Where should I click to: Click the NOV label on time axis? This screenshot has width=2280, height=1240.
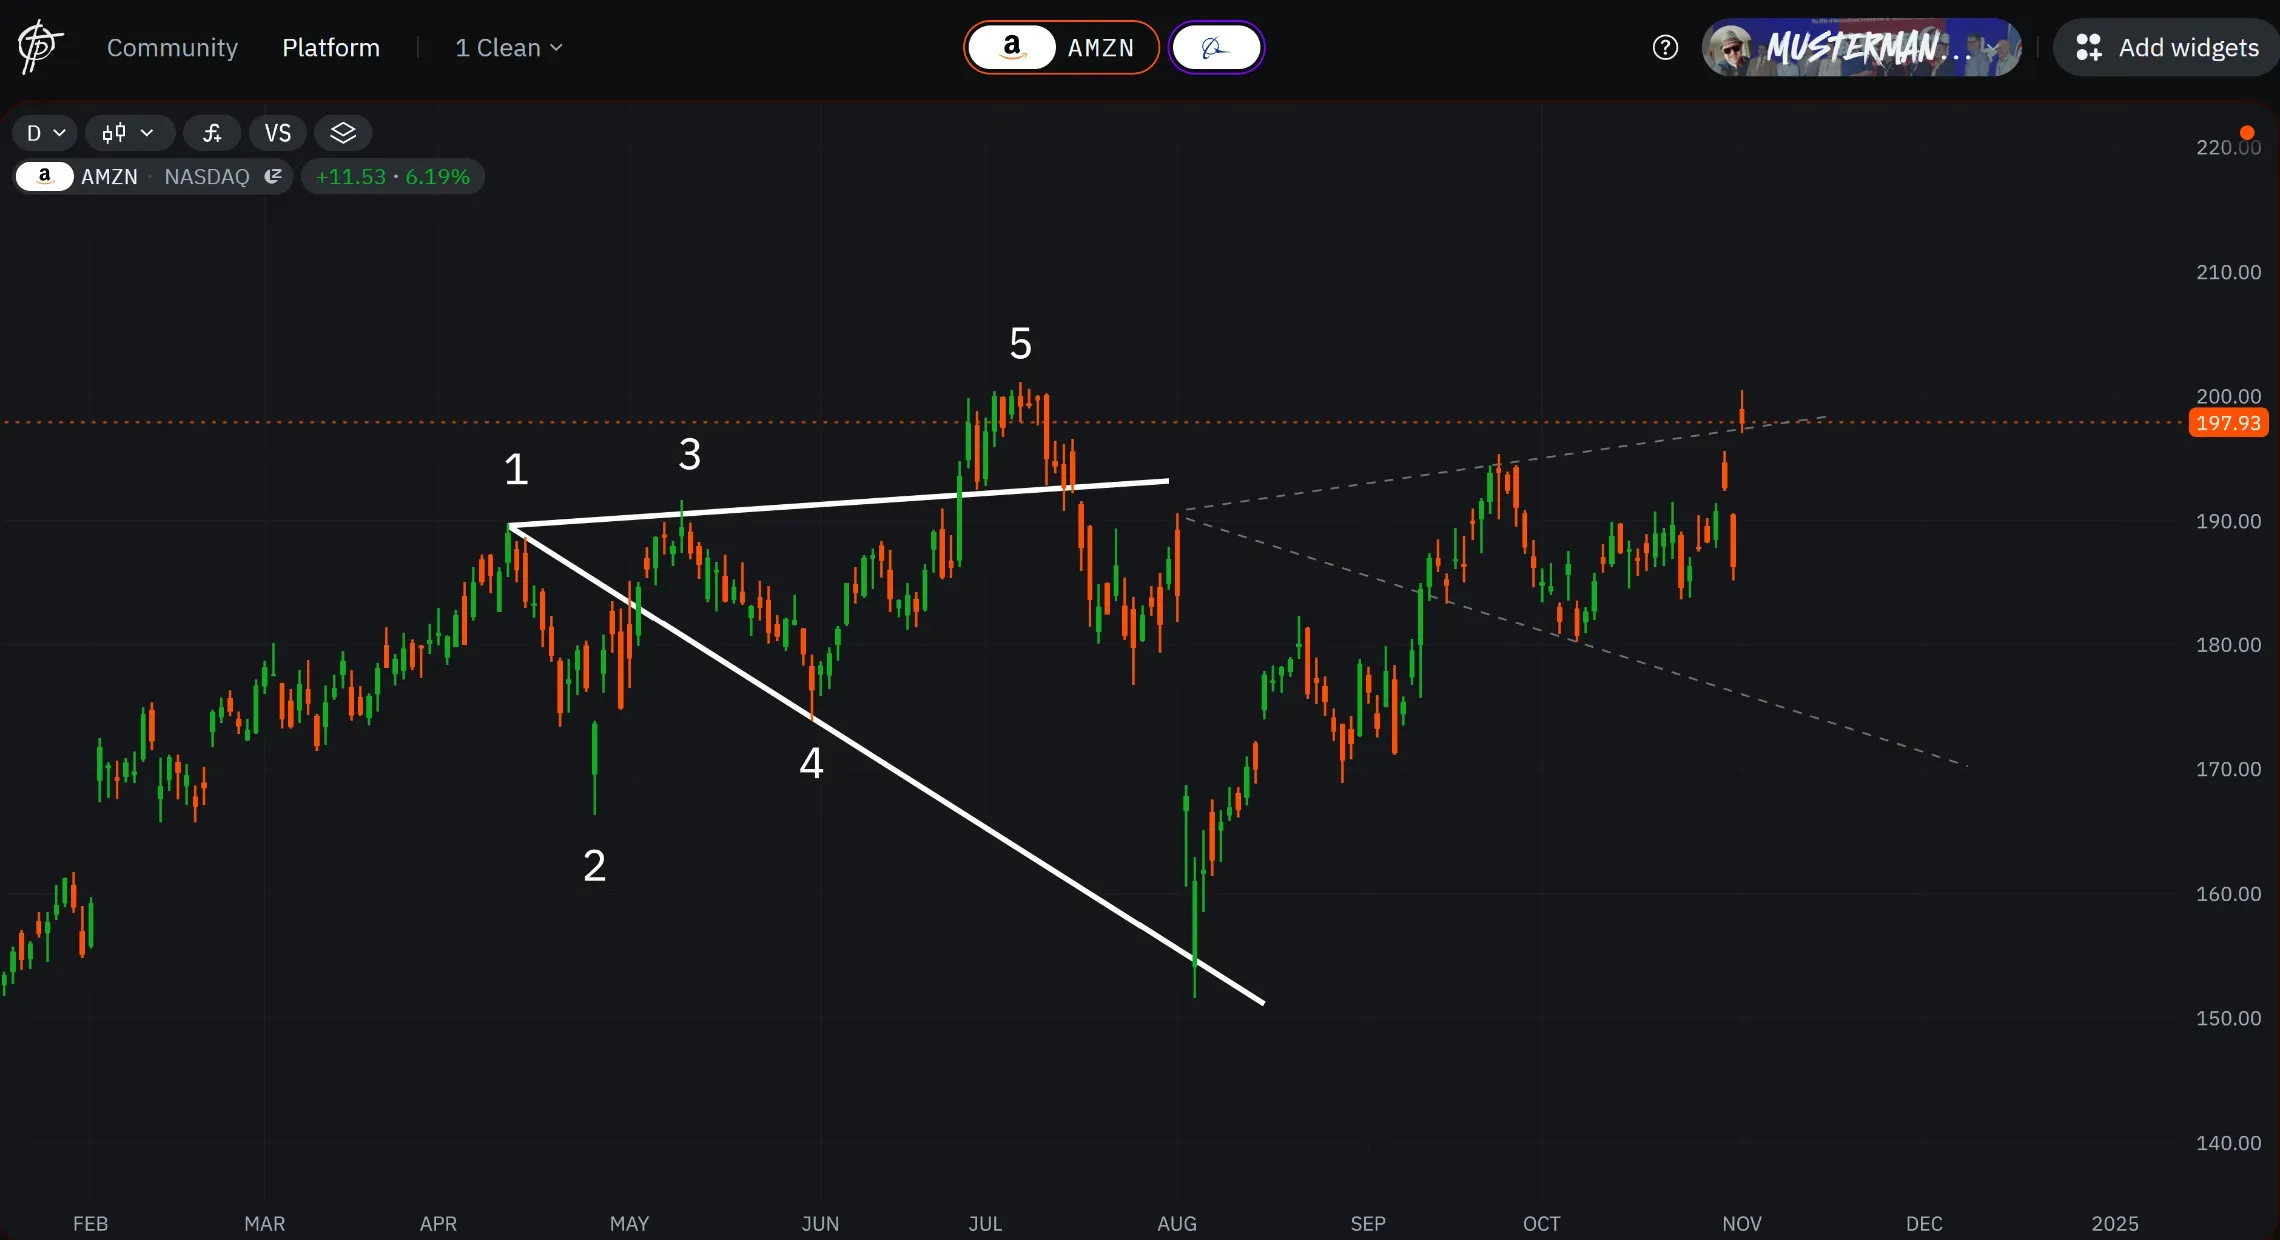(1742, 1223)
